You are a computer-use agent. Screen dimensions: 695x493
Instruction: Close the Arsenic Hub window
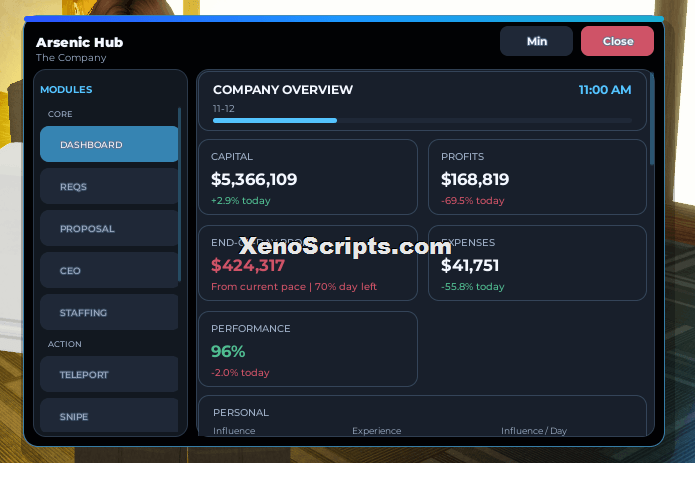617,41
